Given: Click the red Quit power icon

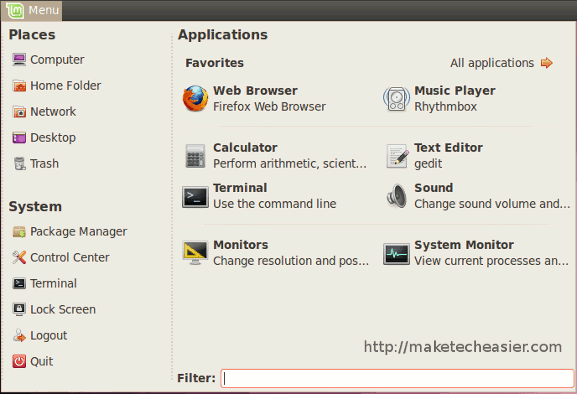Looking at the screenshot, I should pos(19,361).
